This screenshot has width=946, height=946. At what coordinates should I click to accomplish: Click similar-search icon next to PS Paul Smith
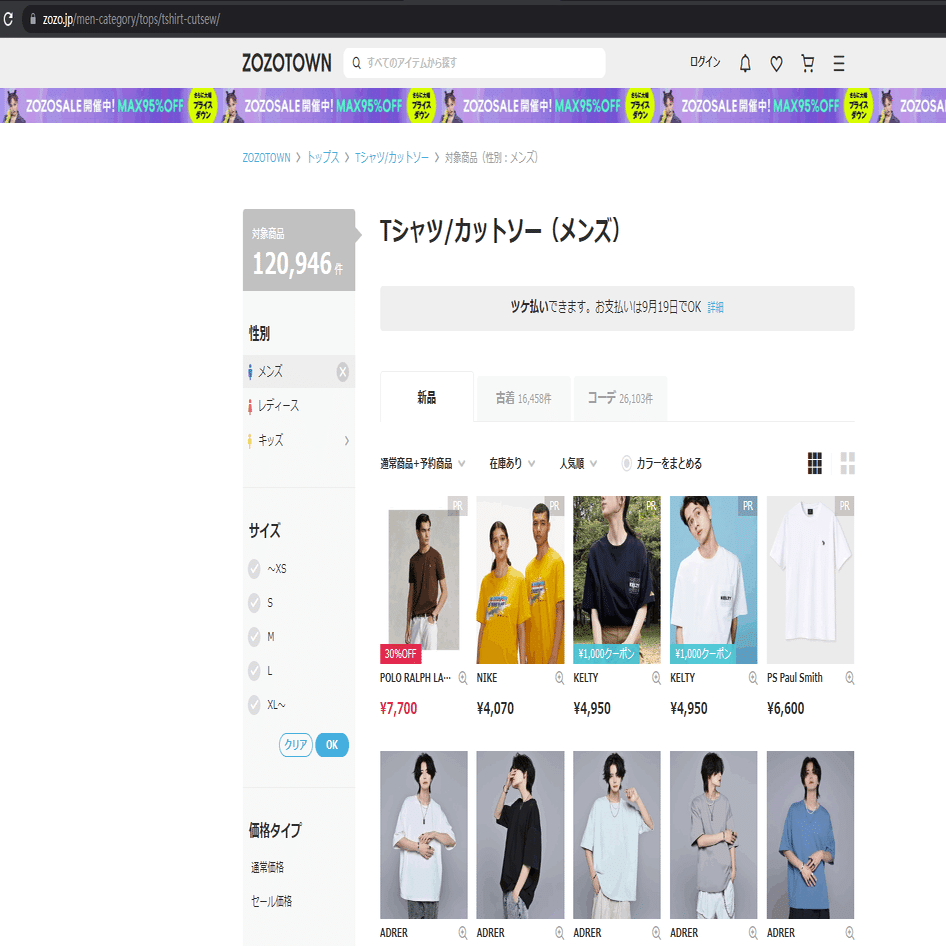click(x=849, y=678)
